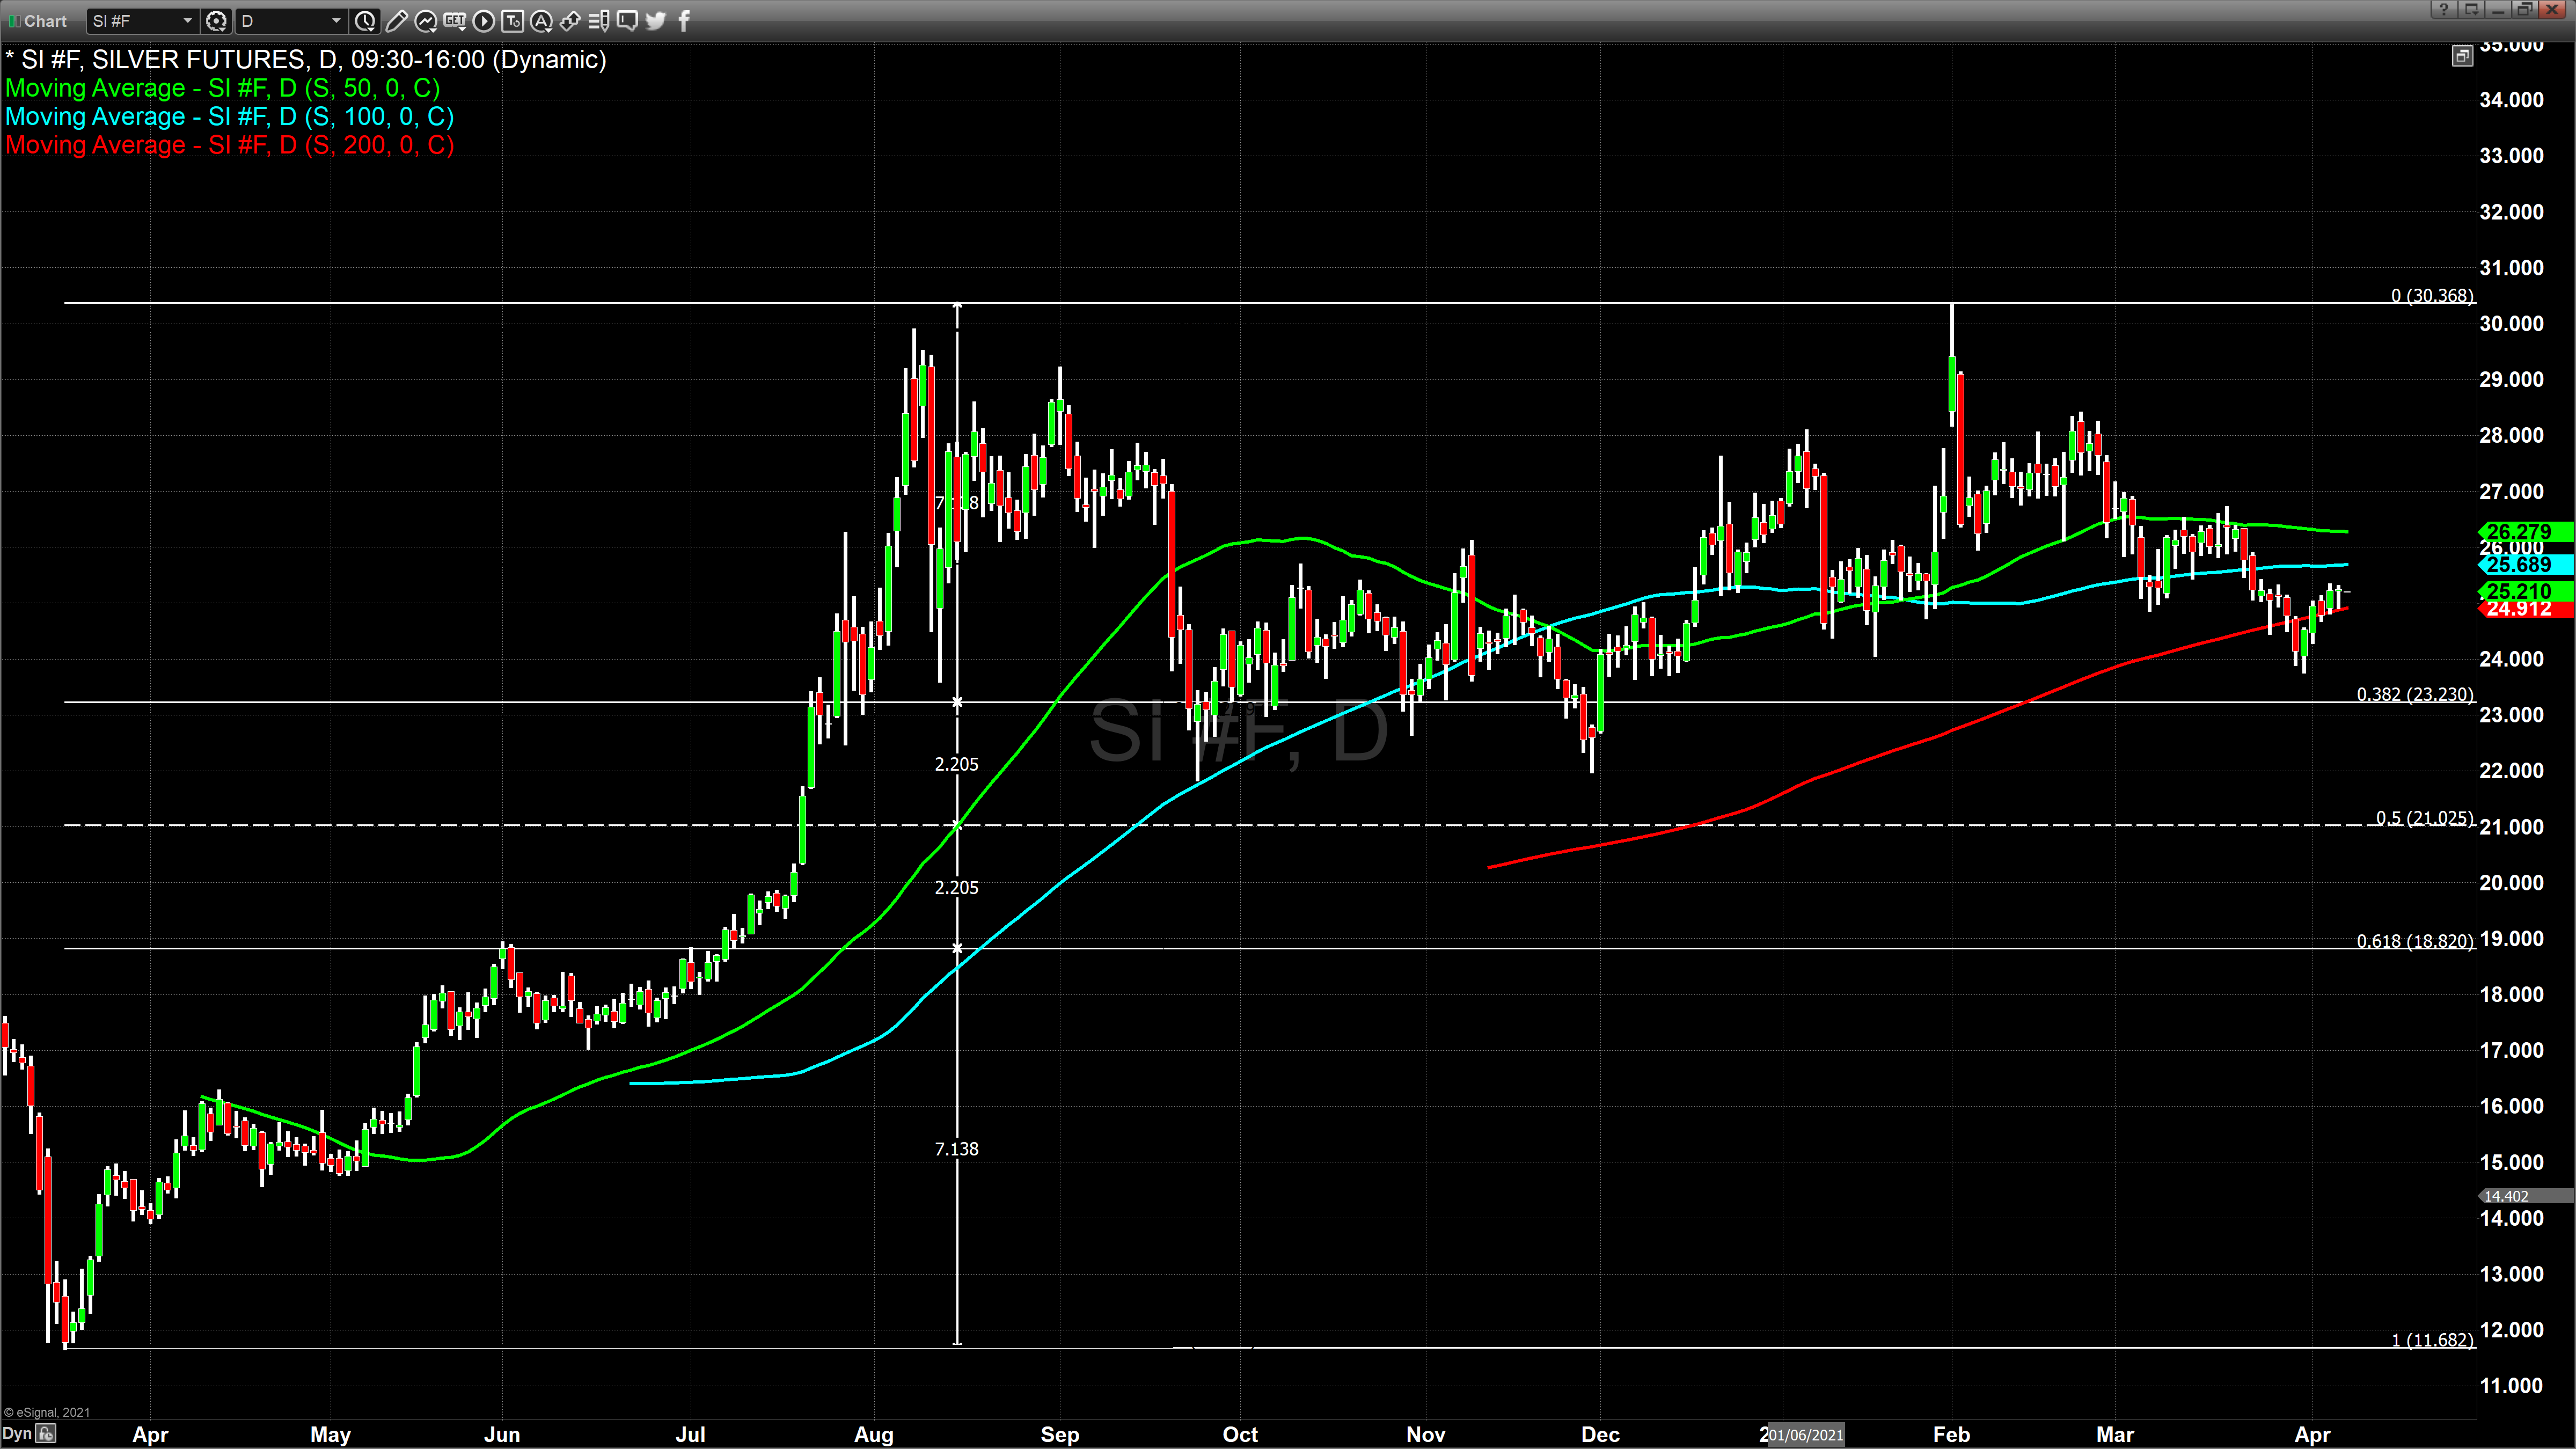The width and height of the screenshot is (2576, 1449).
Task: Click the 0.618 (18.820) Fibonacci label
Action: [2415, 941]
